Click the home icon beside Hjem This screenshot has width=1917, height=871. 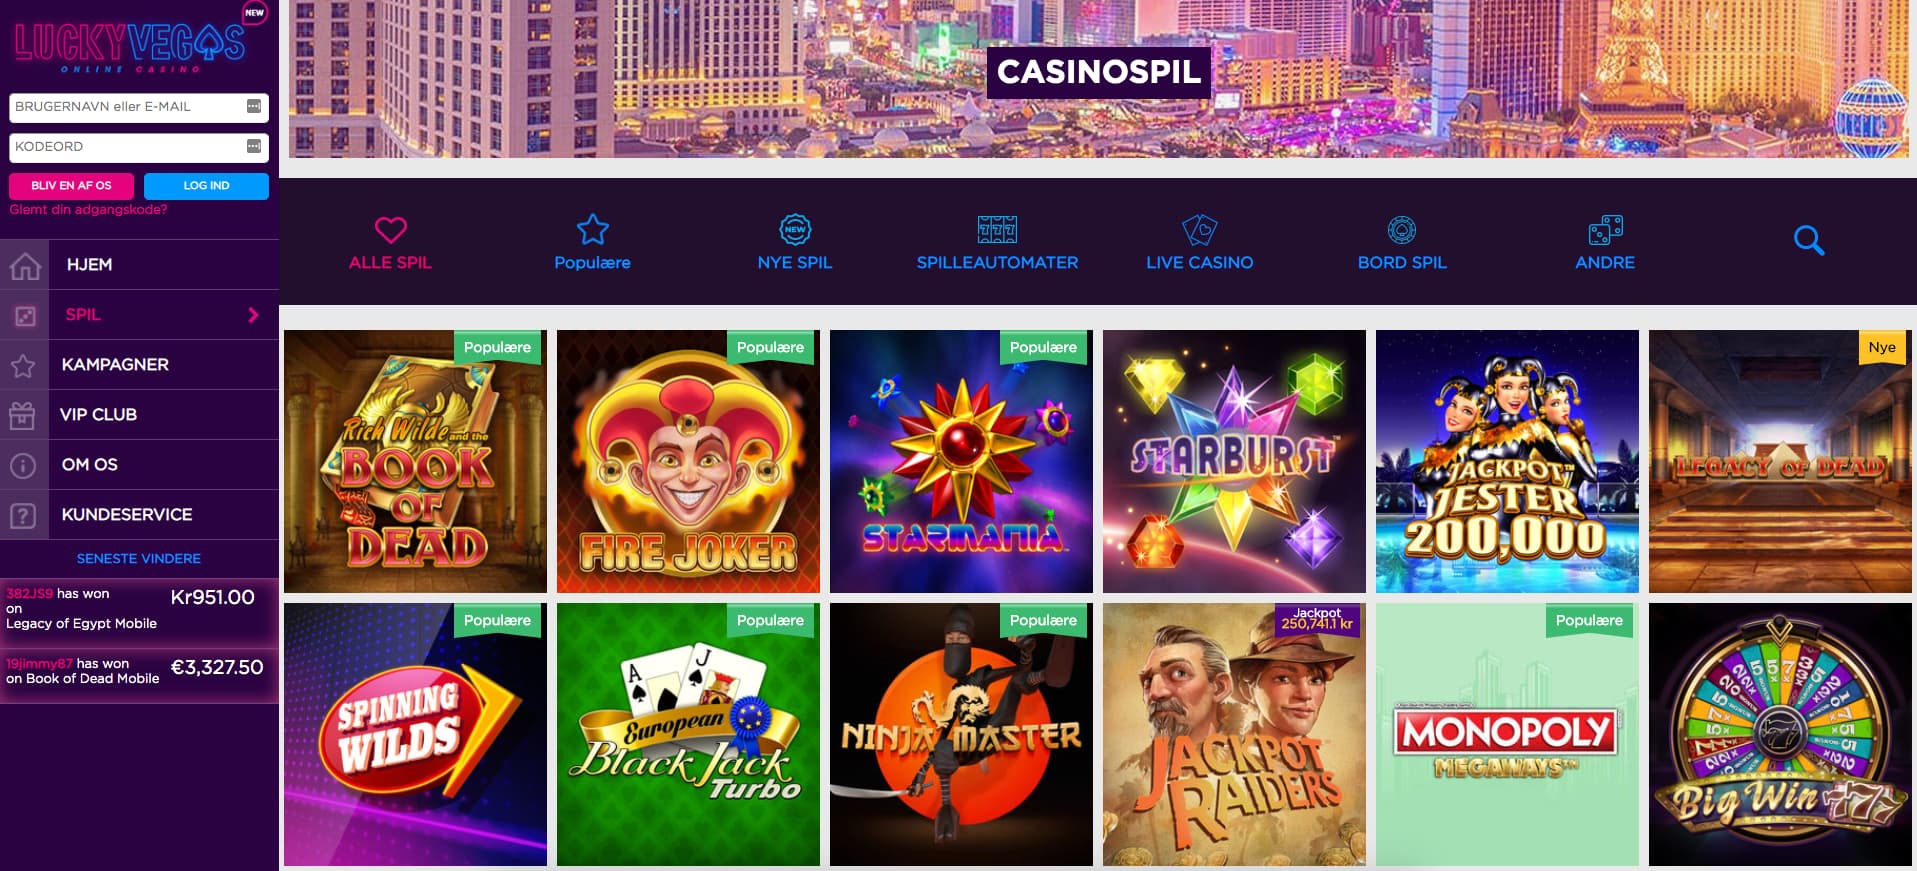25,265
